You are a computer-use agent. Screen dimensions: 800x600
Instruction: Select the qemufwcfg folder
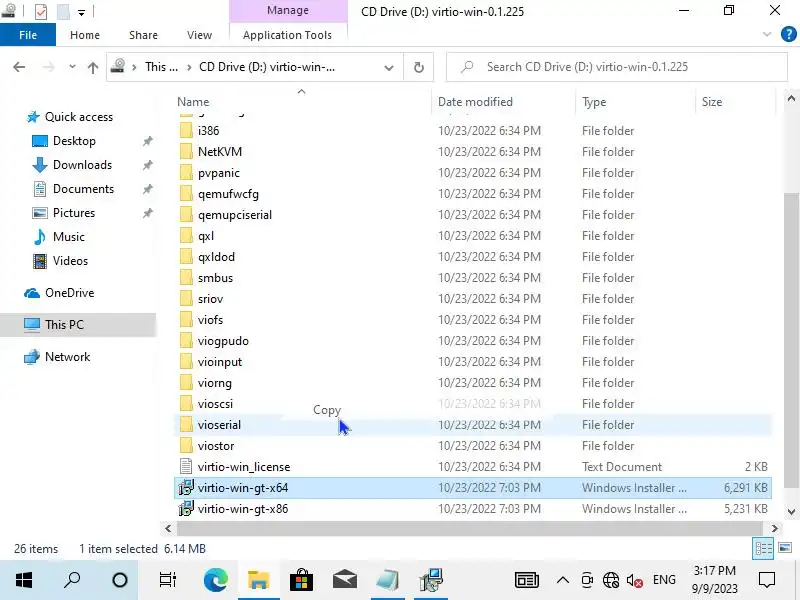(x=228, y=194)
